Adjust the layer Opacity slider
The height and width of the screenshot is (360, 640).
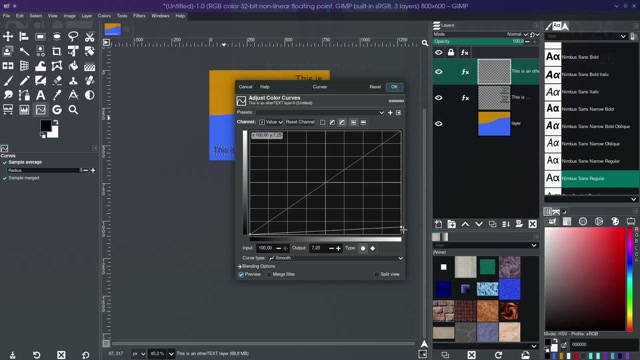[x=478, y=41]
